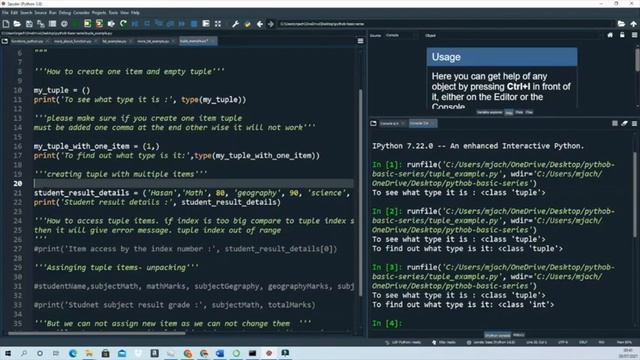640x360 pixels.
Task: Click the LSP Python status bar entry
Action: [x=403, y=342]
